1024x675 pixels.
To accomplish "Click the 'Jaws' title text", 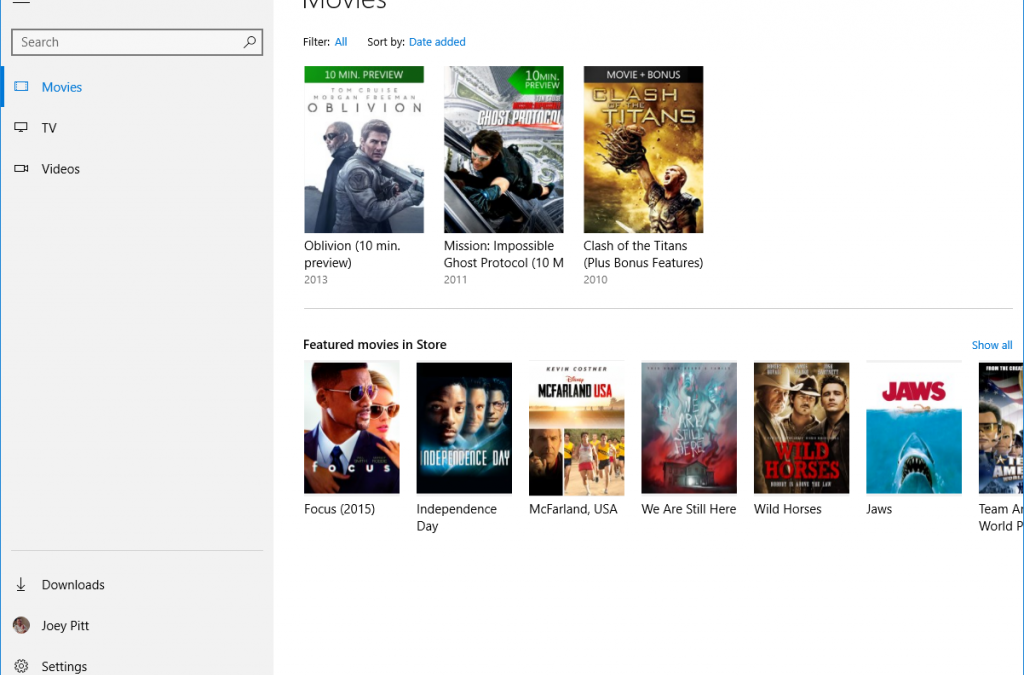I will tap(879, 509).
